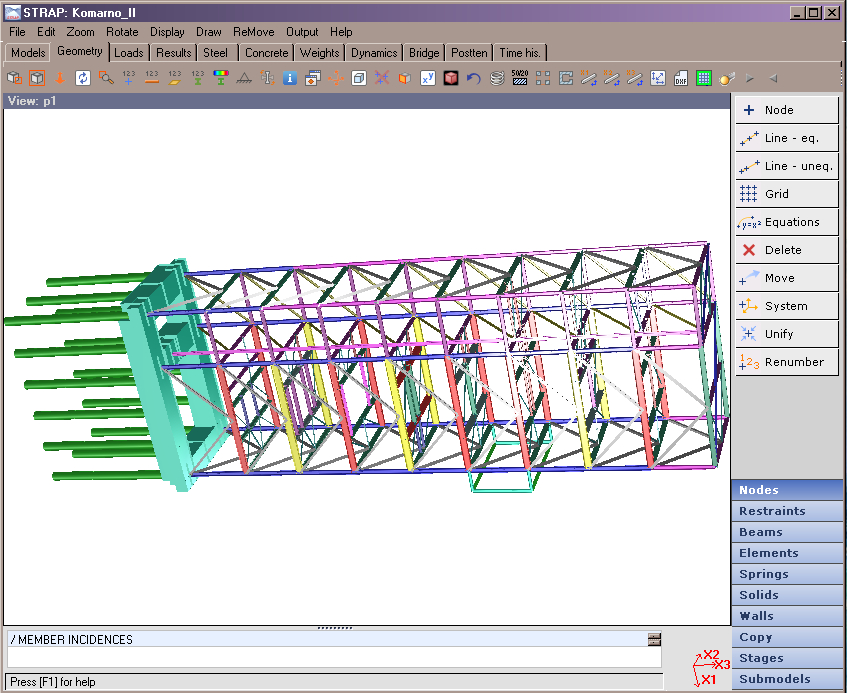Open the Display menu
This screenshot has width=847, height=693.
coord(167,32)
